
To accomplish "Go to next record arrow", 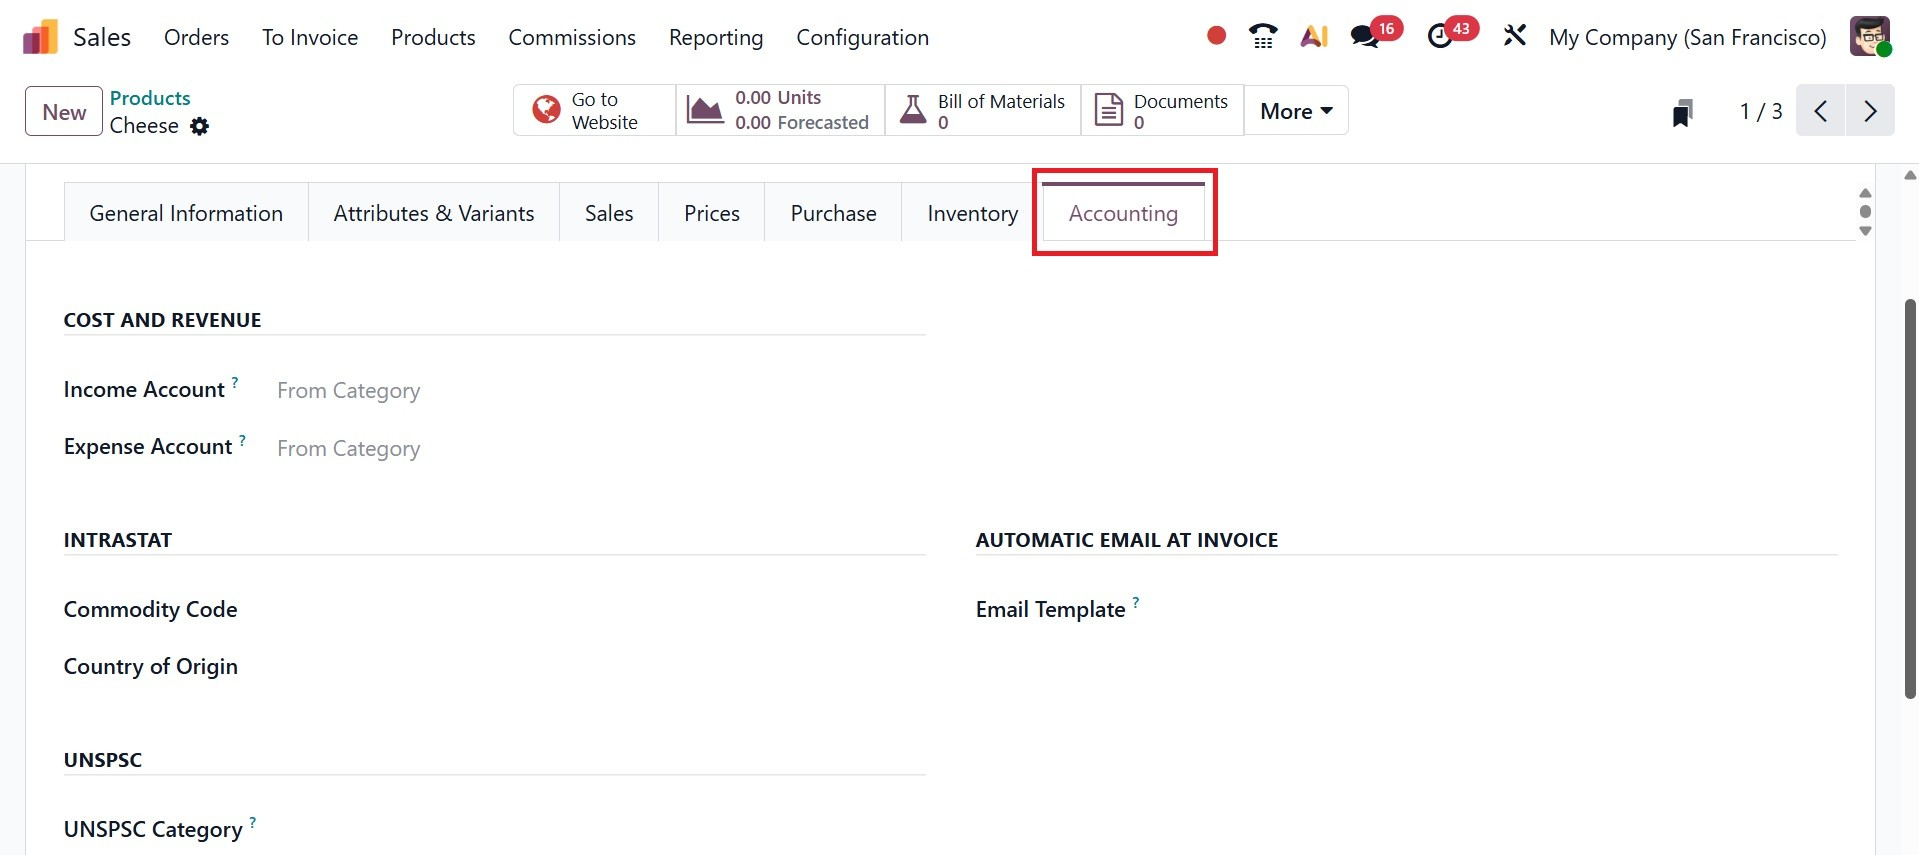I will (x=1870, y=111).
